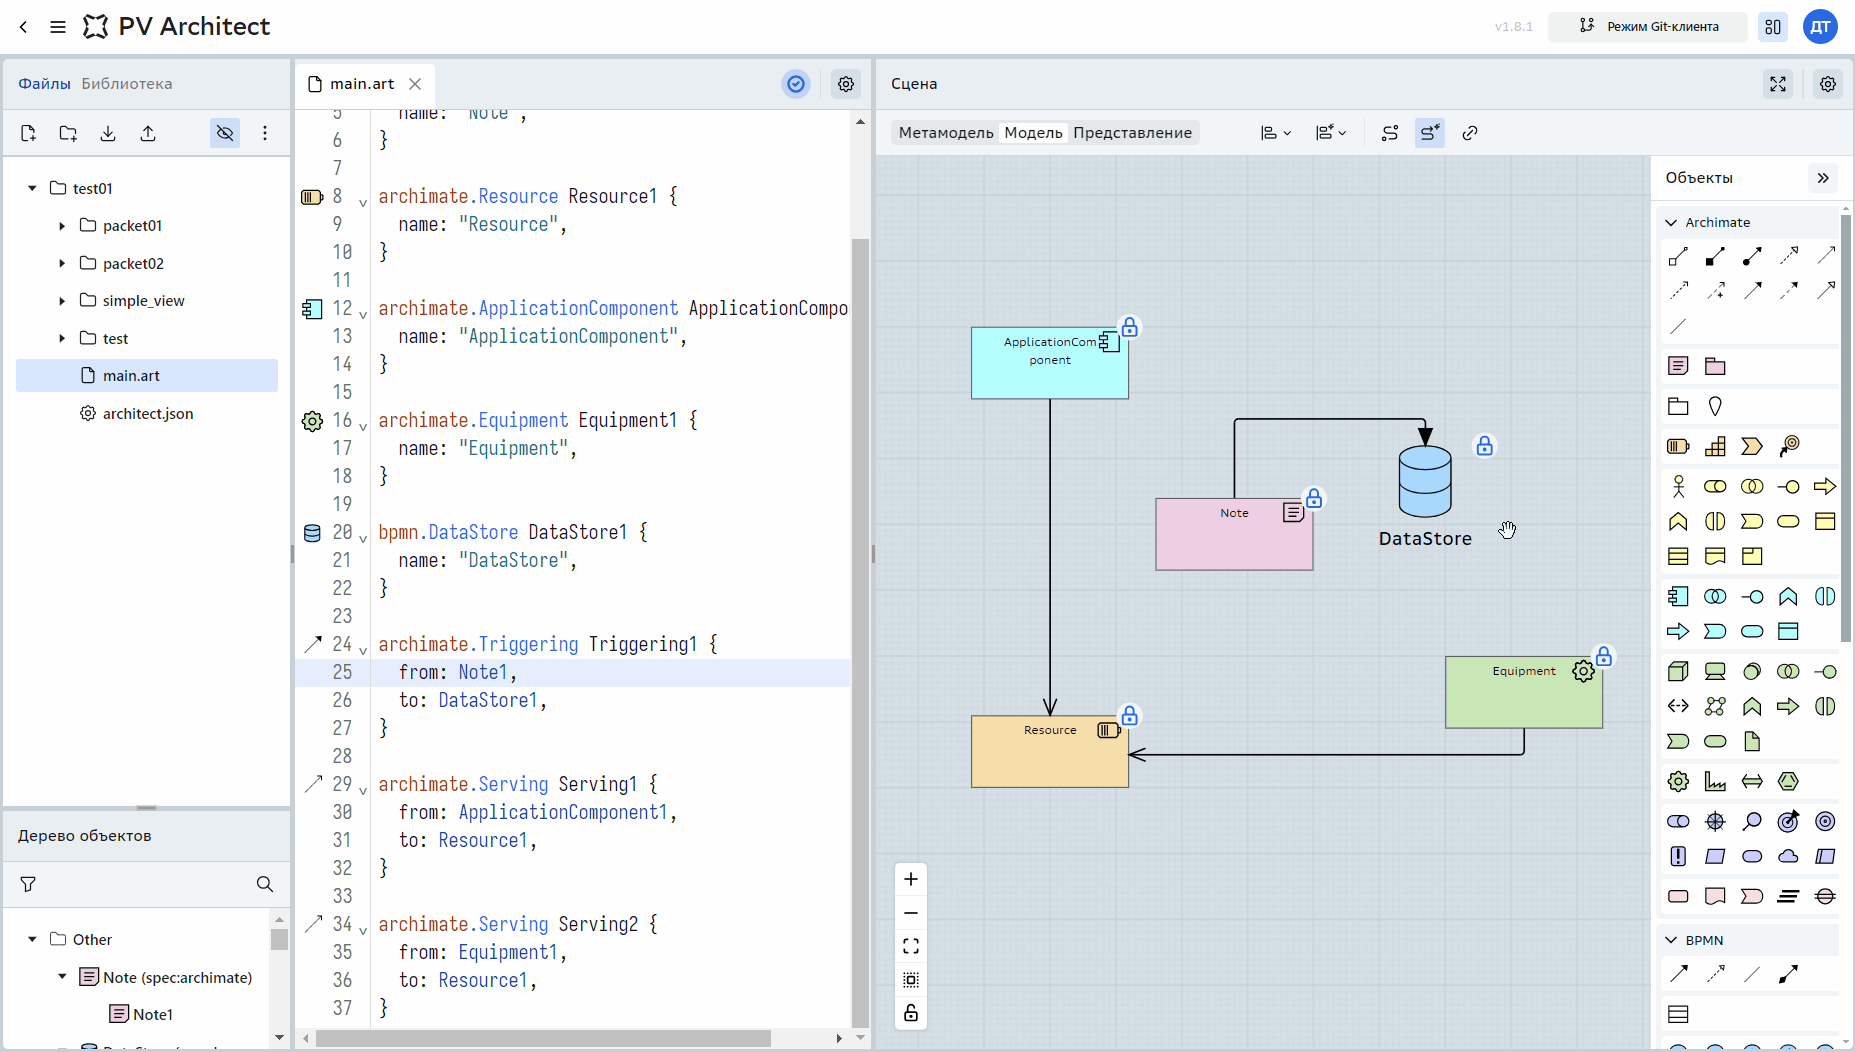Open the distribute objects dropdown
The width and height of the screenshot is (1855, 1052).
(1331, 133)
